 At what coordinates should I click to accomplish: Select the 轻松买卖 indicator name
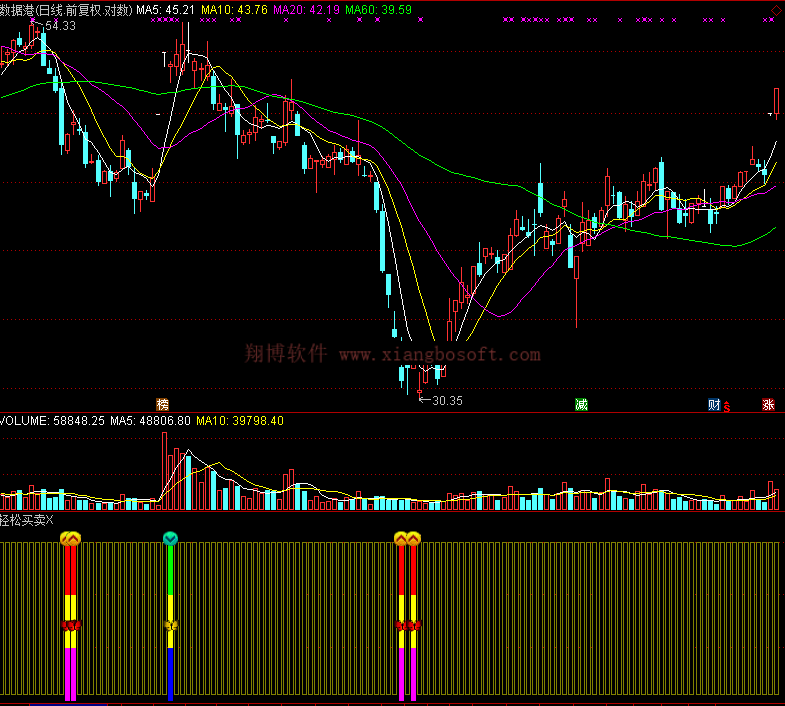[x=23, y=520]
